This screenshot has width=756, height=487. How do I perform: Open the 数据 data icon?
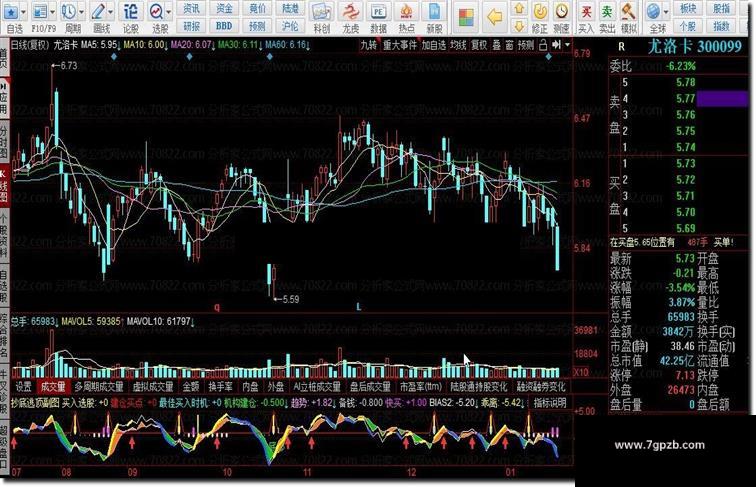(378, 12)
